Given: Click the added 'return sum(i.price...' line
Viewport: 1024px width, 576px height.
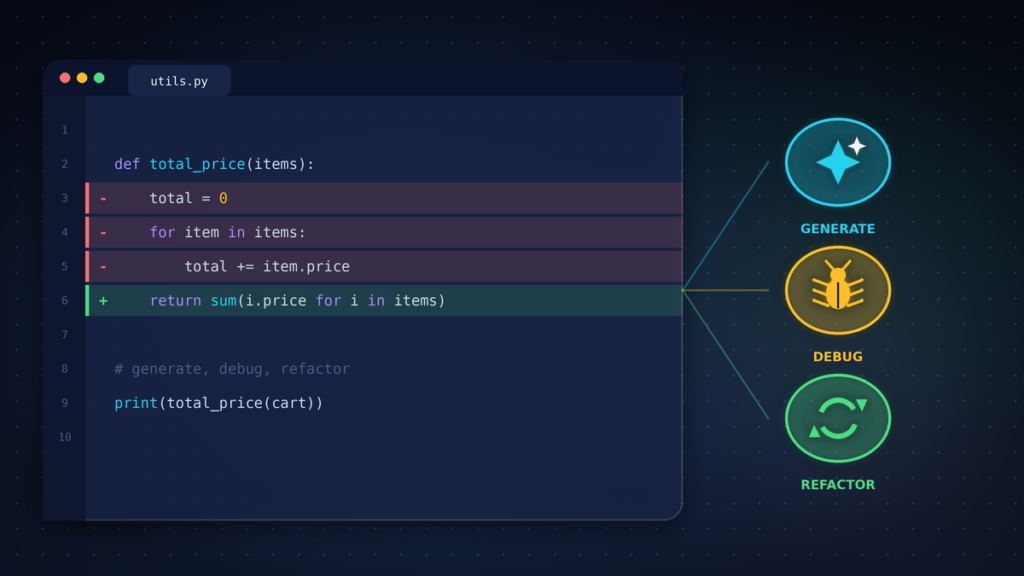Looking at the screenshot, I should pyautogui.click(x=384, y=300).
